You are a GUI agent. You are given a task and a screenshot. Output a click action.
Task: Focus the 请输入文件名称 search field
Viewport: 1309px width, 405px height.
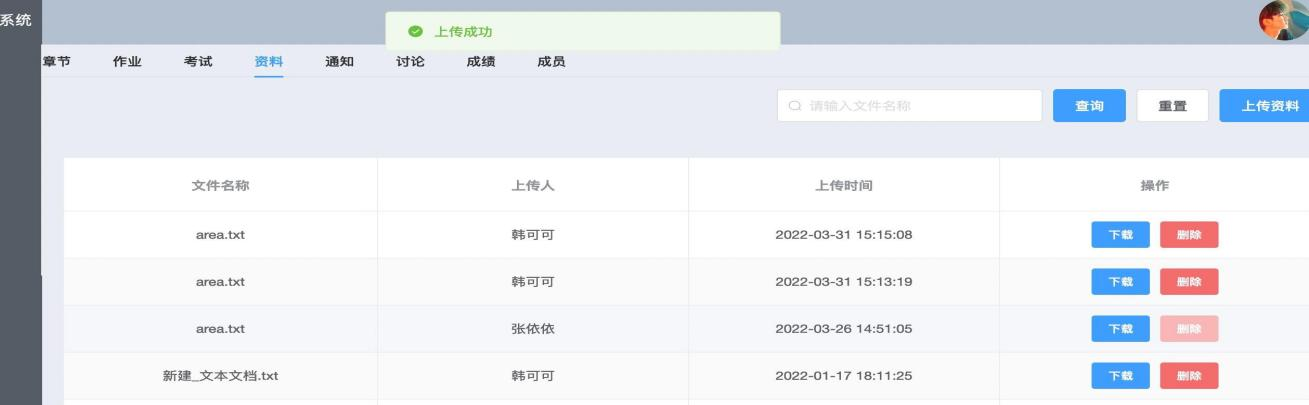pos(909,106)
